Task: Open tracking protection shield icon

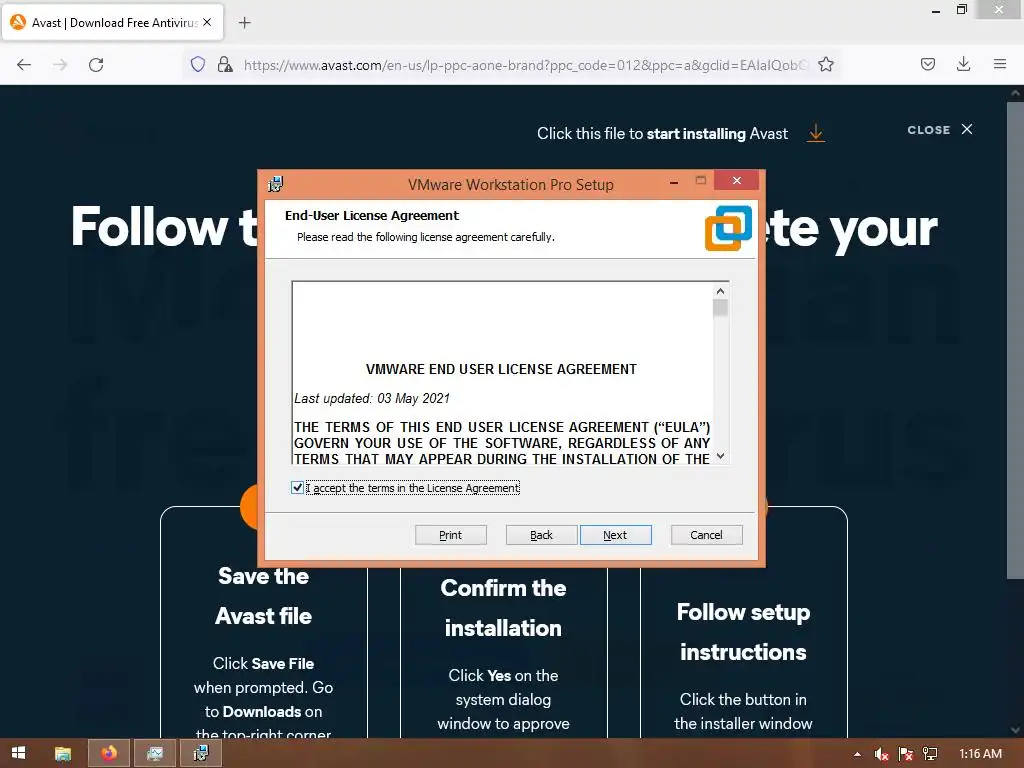Action: (198, 64)
